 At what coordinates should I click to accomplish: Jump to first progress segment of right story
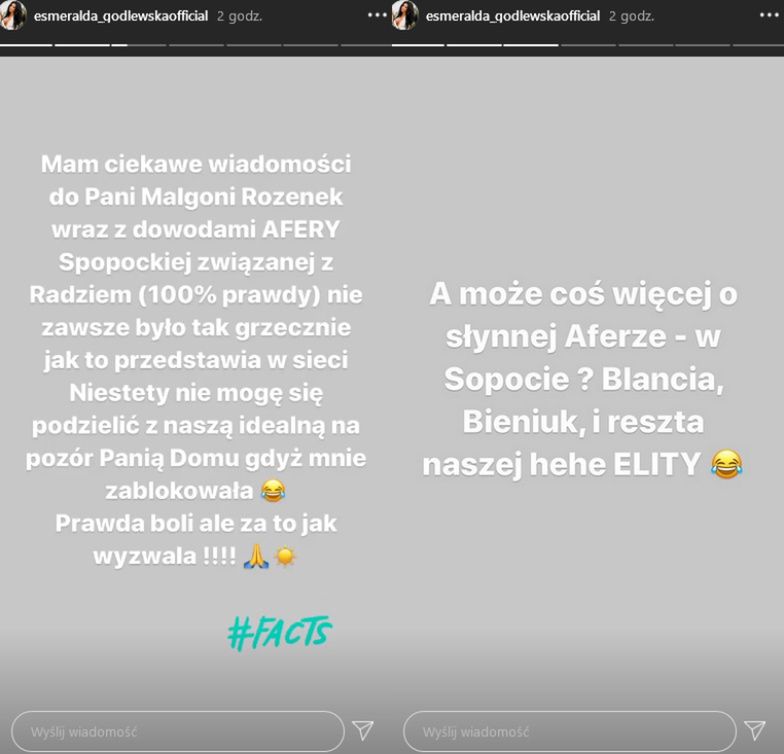point(418,45)
